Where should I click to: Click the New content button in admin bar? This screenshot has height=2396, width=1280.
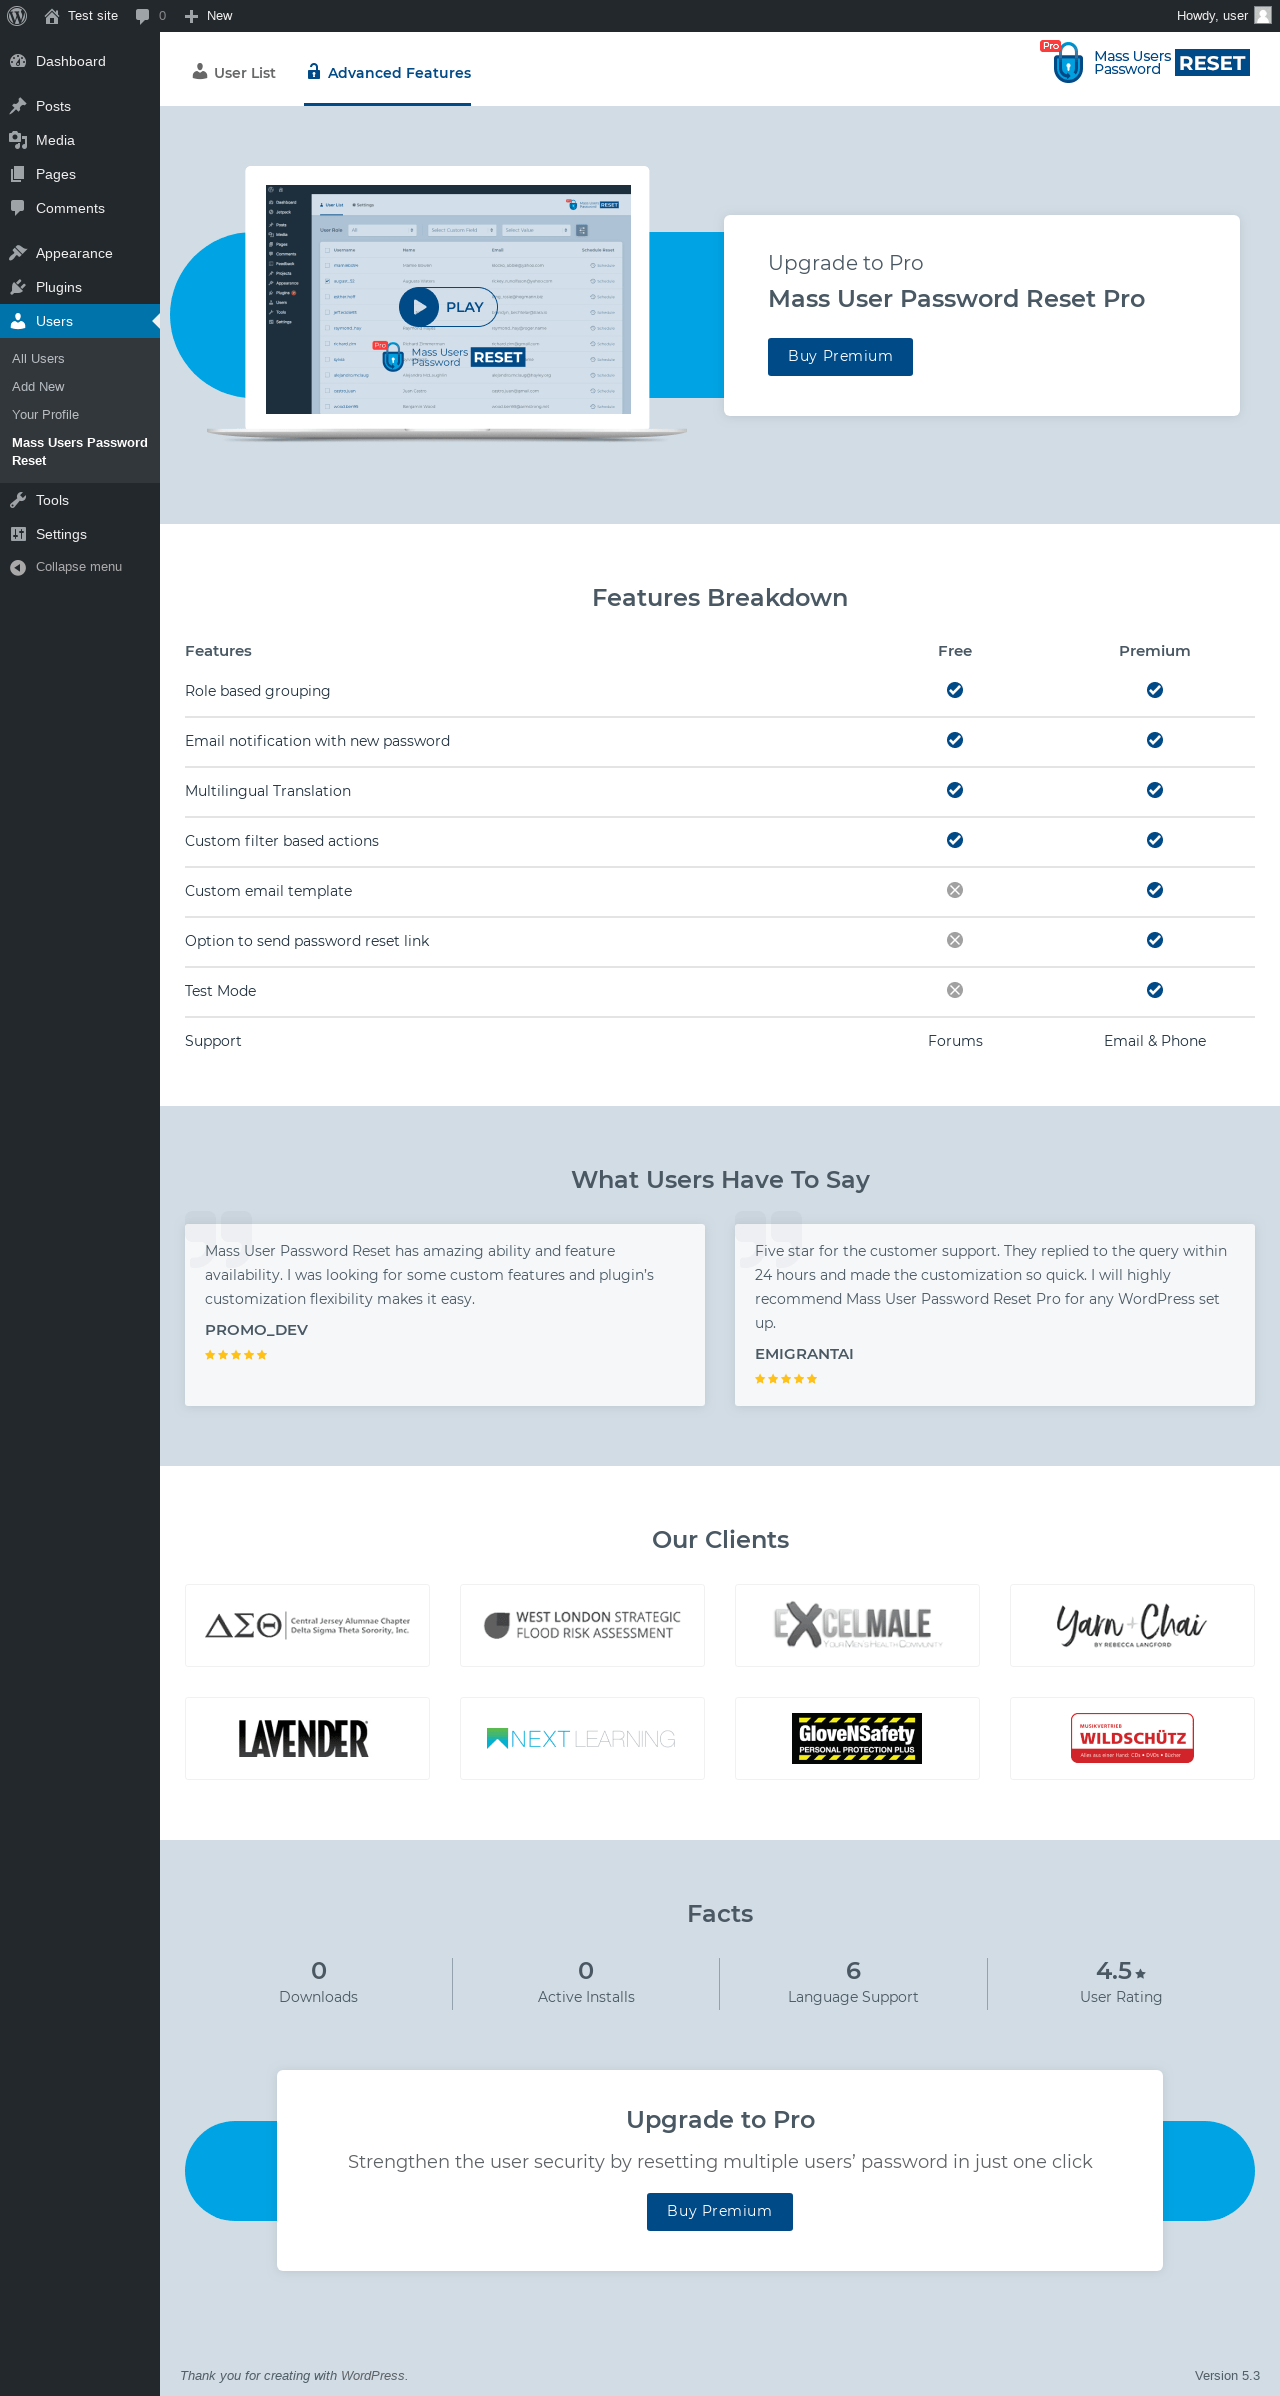coord(208,16)
